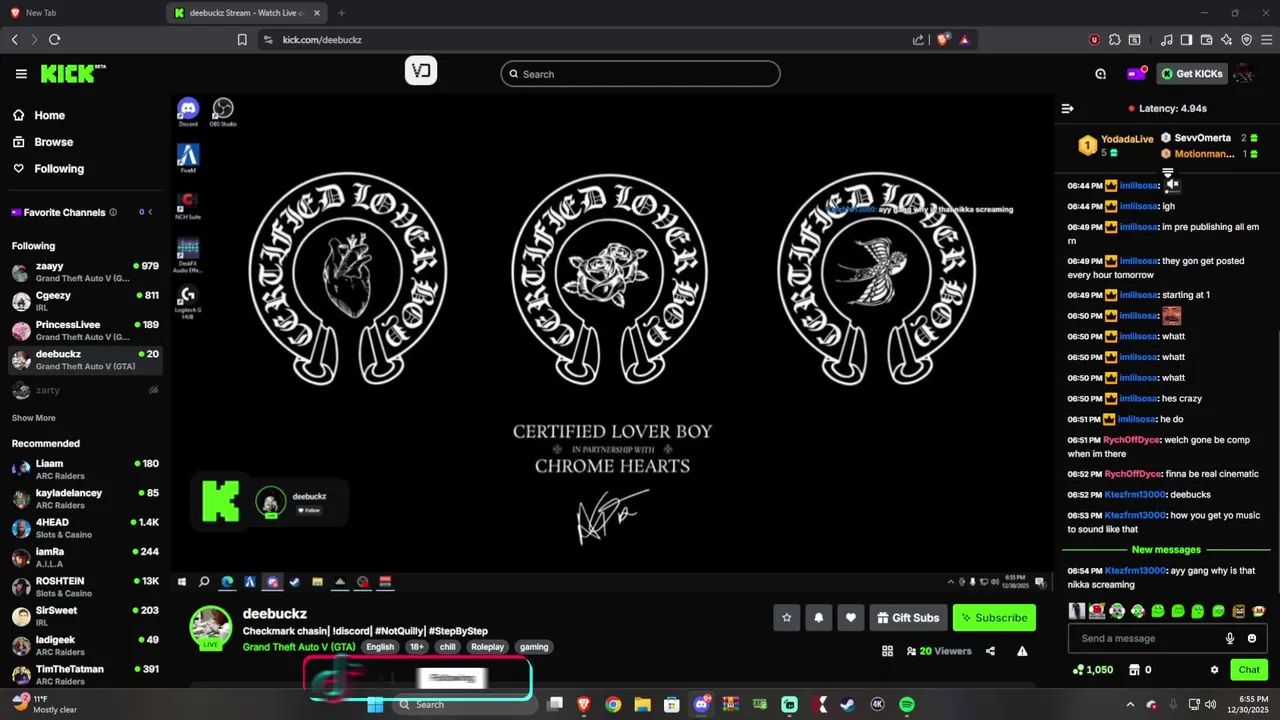Screen dimensions: 1280x720
Task: Open the Kick clips/replay icon in header
Action: [x=1101, y=74]
